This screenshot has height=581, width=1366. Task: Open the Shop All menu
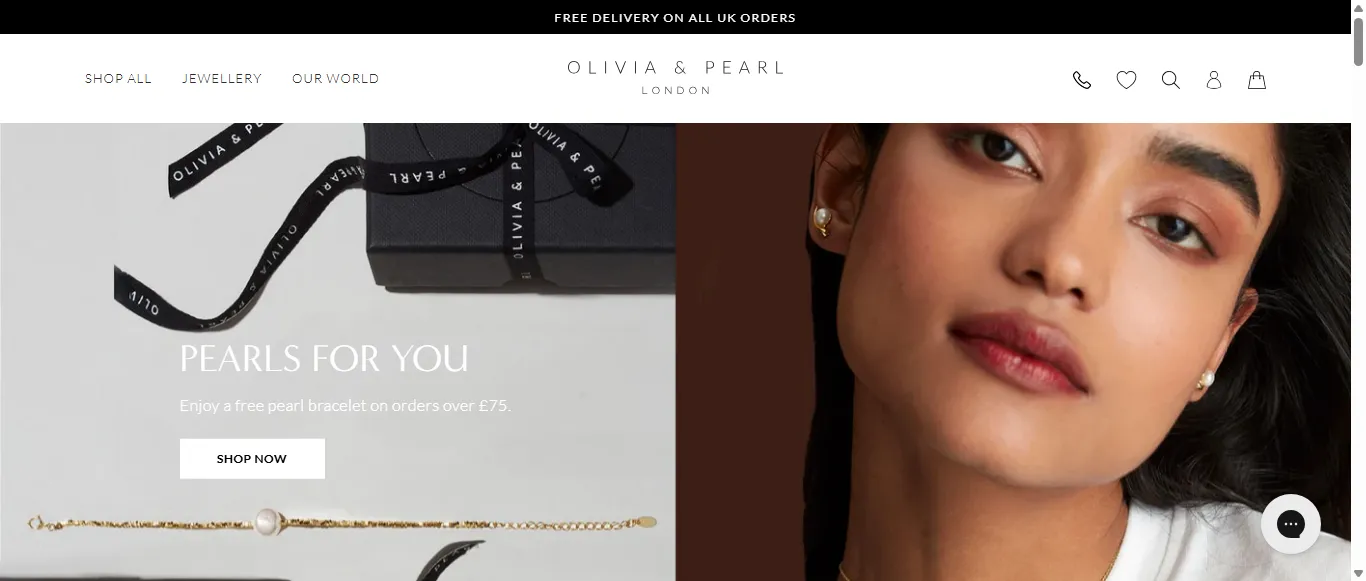118,79
